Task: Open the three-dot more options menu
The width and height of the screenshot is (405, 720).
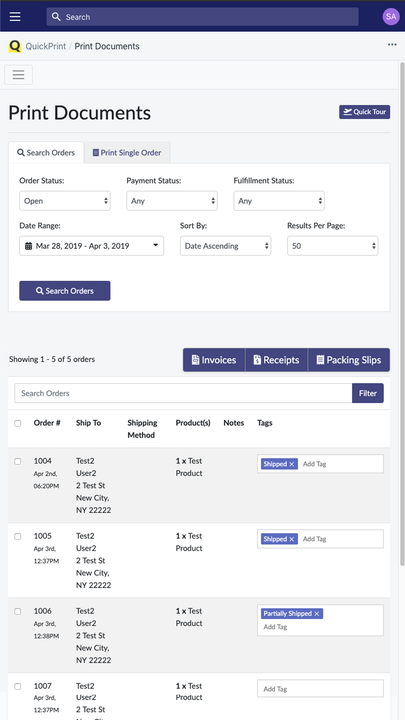Action: [x=392, y=45]
